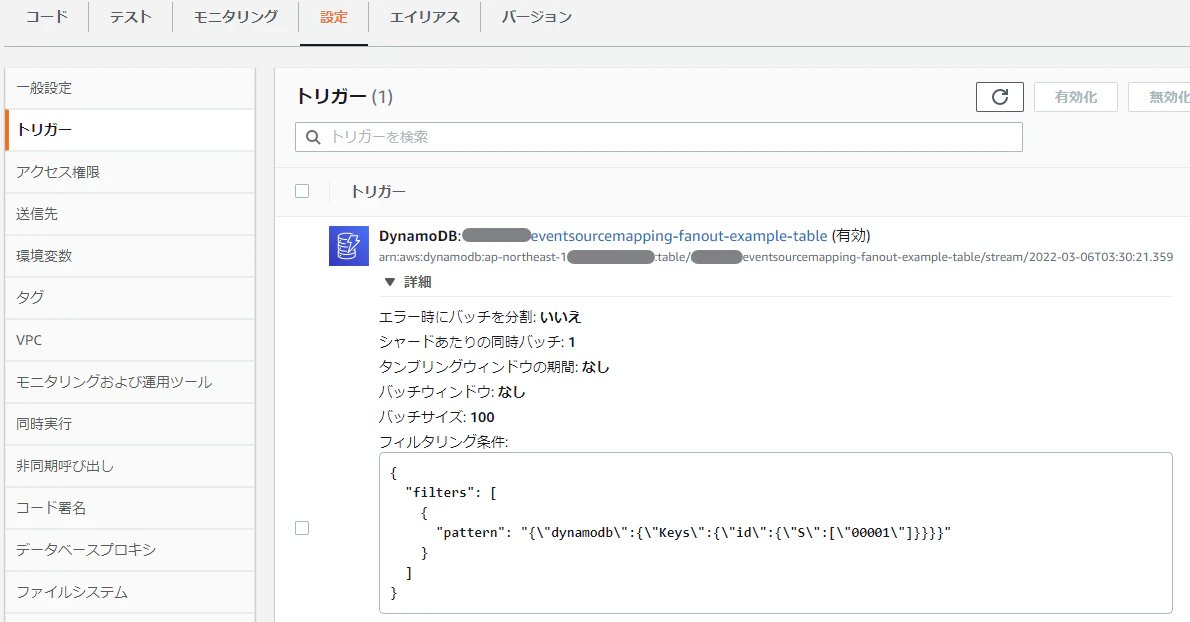
Task: Switch to the コード tab
Action: tap(47, 17)
